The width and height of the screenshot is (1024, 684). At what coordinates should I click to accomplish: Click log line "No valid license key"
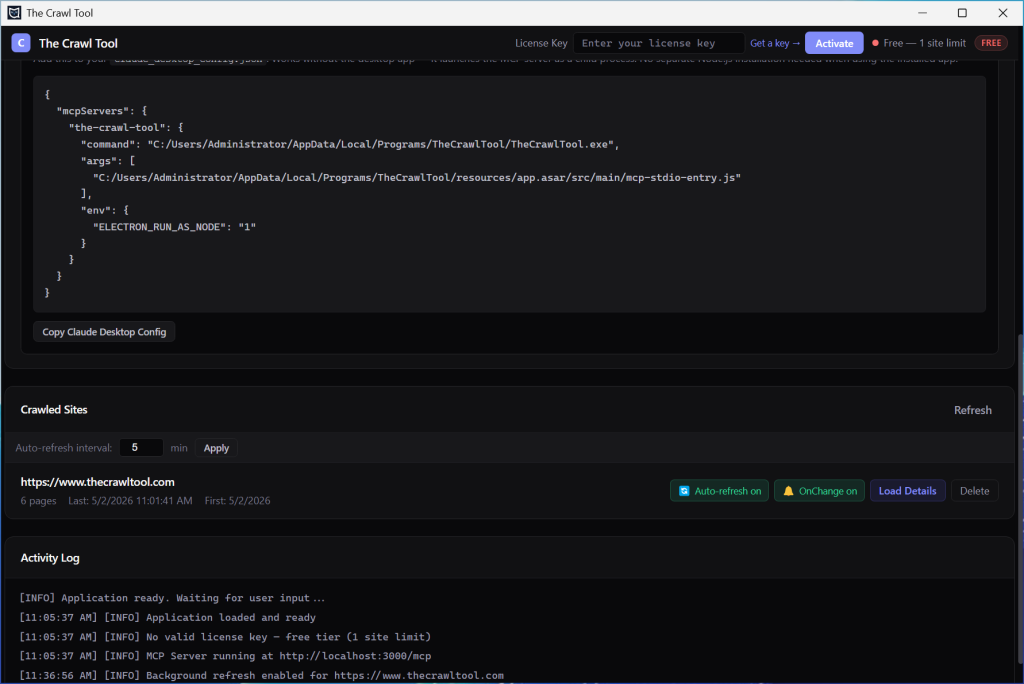point(225,637)
